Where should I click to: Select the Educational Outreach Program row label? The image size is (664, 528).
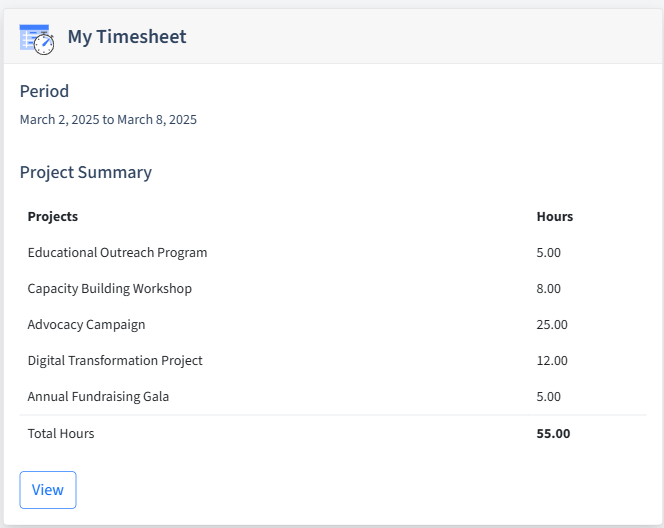click(x=117, y=252)
